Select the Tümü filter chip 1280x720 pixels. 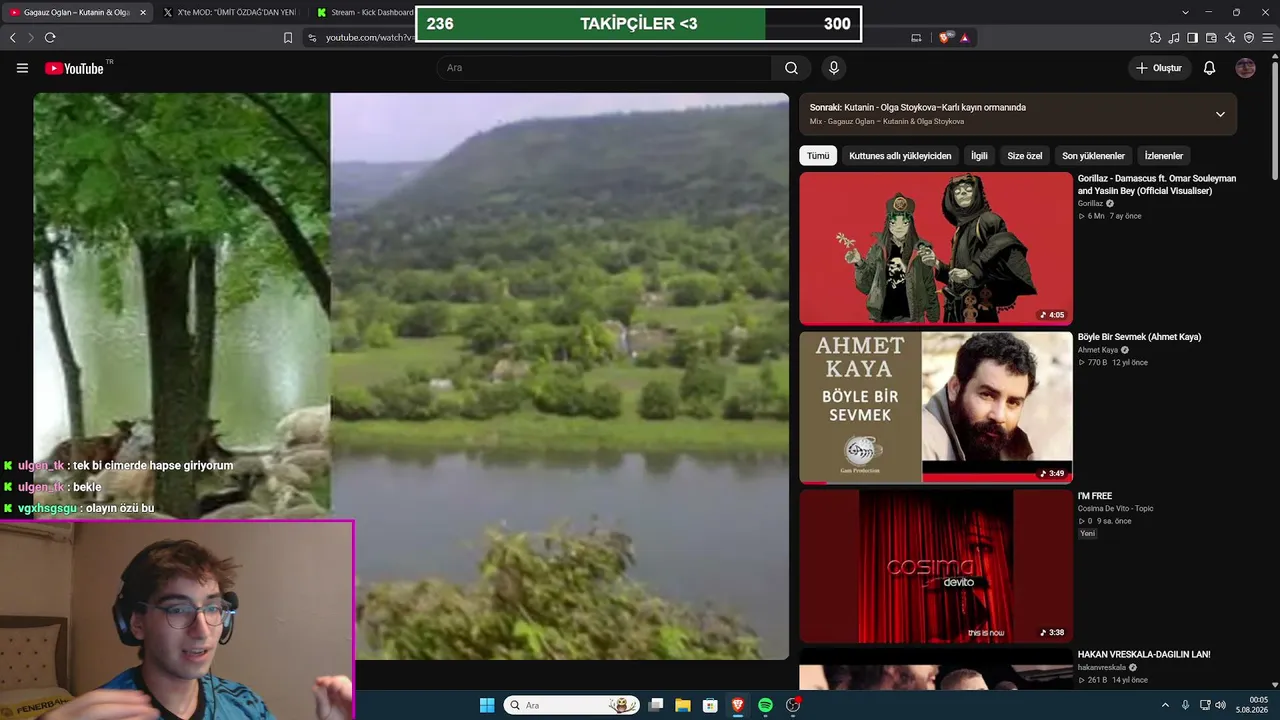[x=818, y=156]
